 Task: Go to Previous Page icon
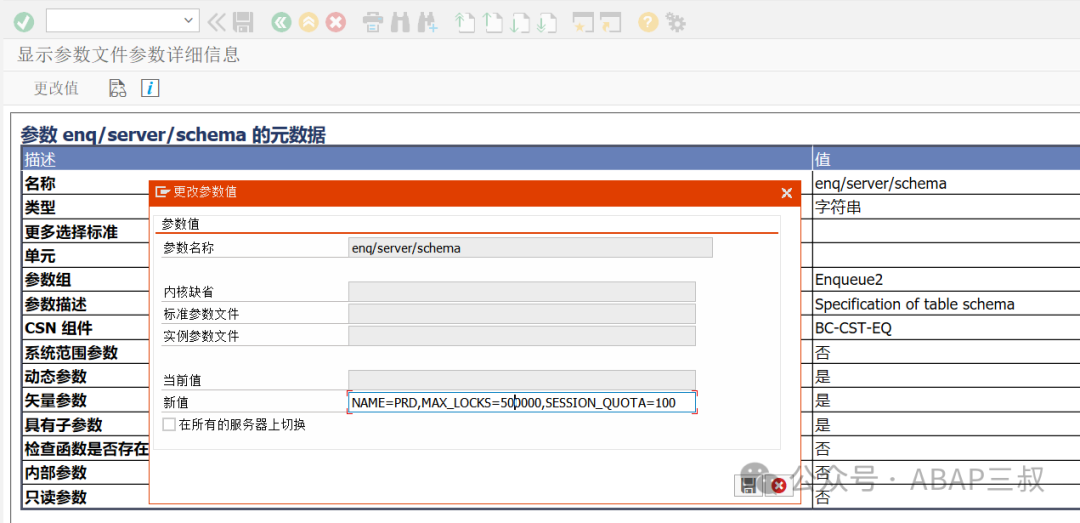[x=492, y=23]
